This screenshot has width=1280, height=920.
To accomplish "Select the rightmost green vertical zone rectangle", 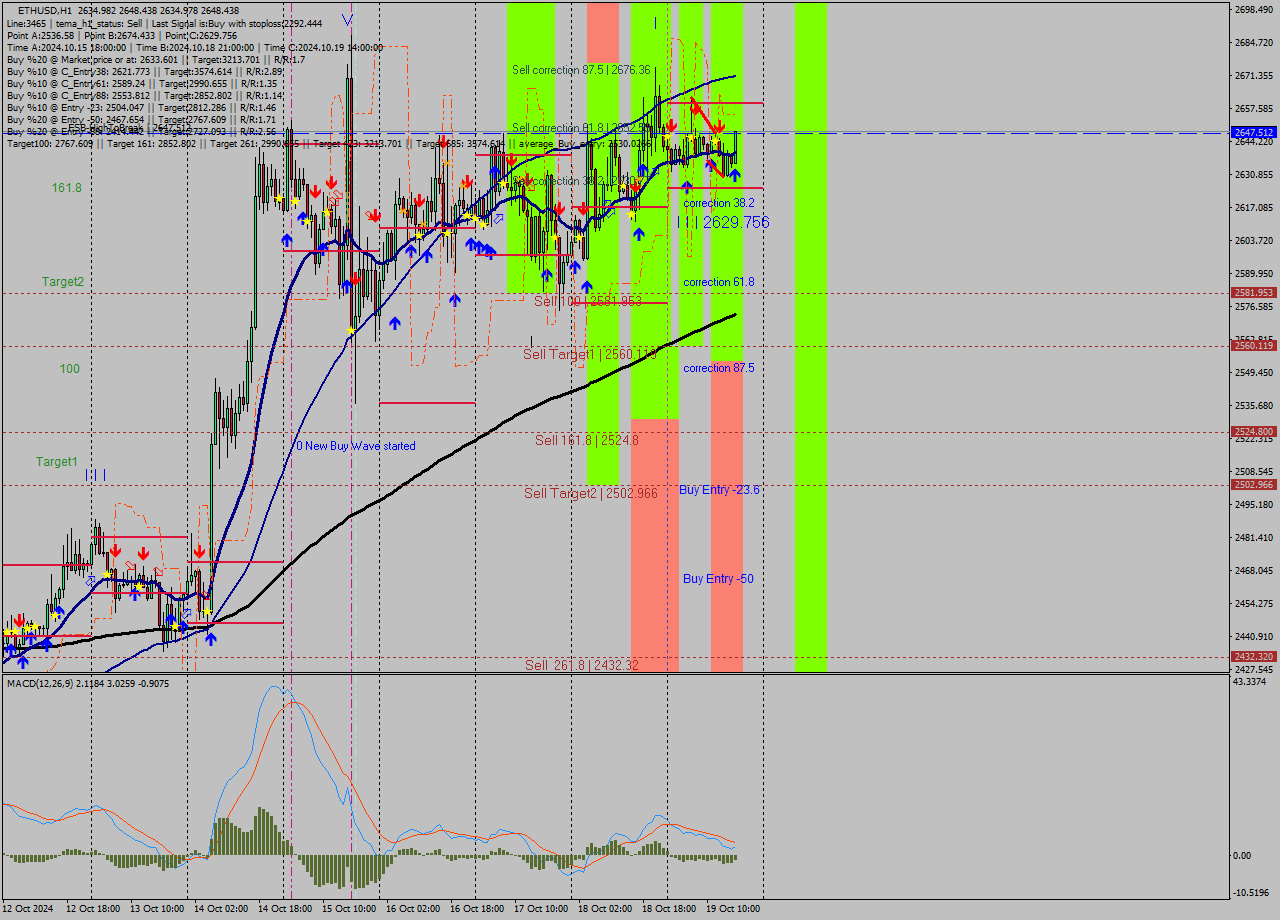I will tap(811, 338).
